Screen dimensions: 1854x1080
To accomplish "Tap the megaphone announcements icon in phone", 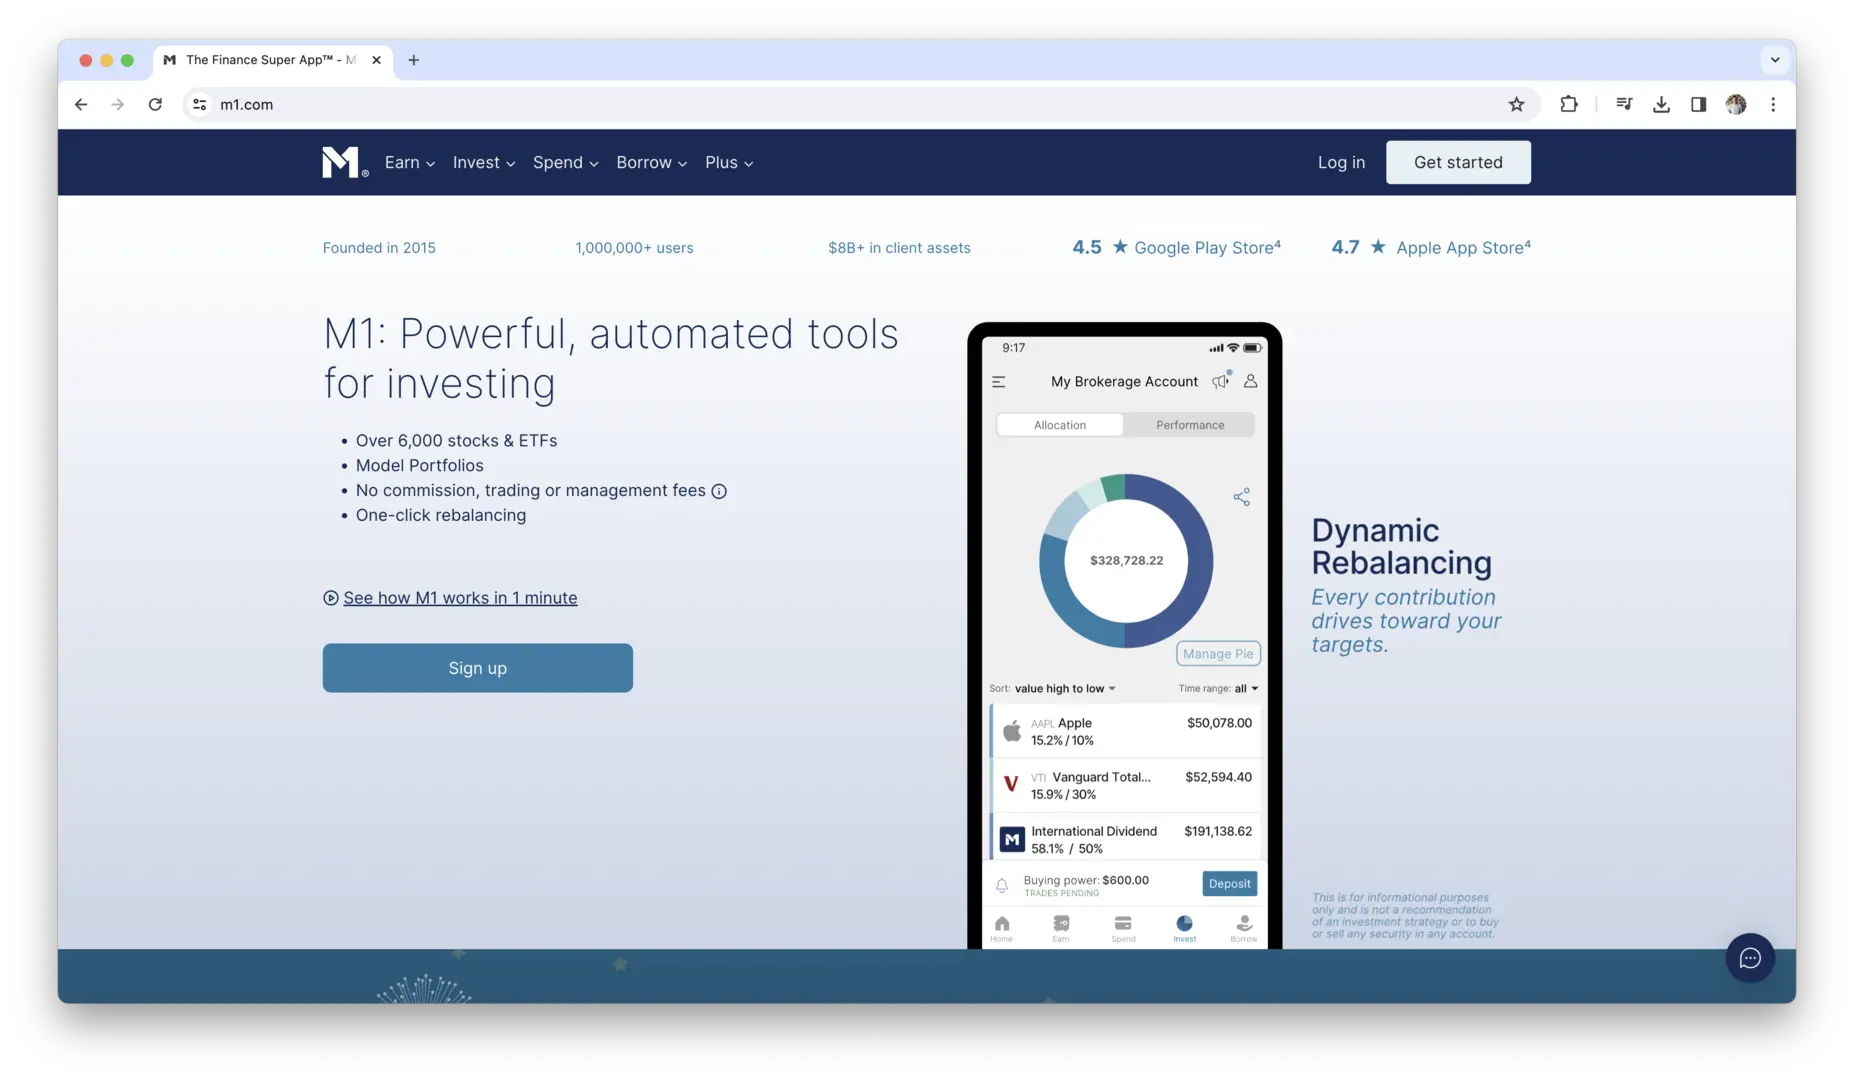I will [1221, 381].
